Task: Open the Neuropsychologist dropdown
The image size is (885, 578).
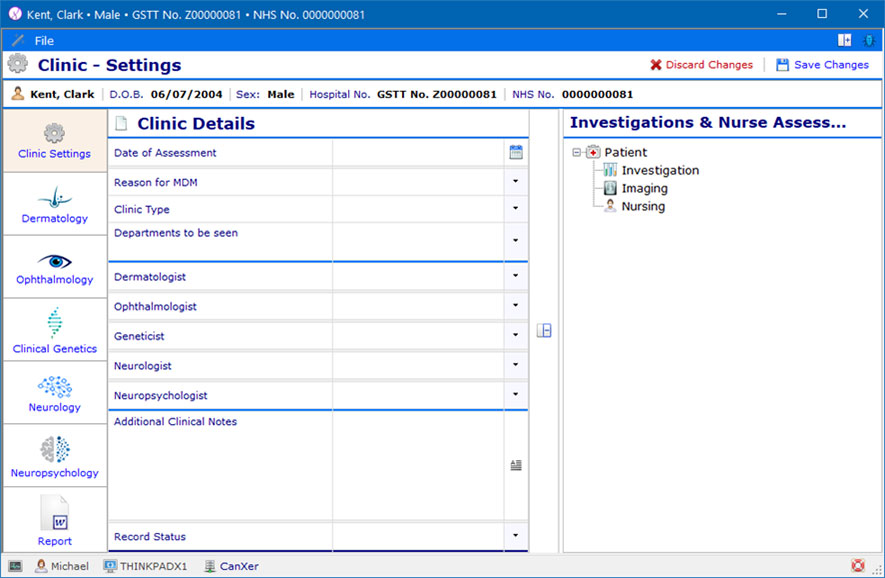Action: 516,394
